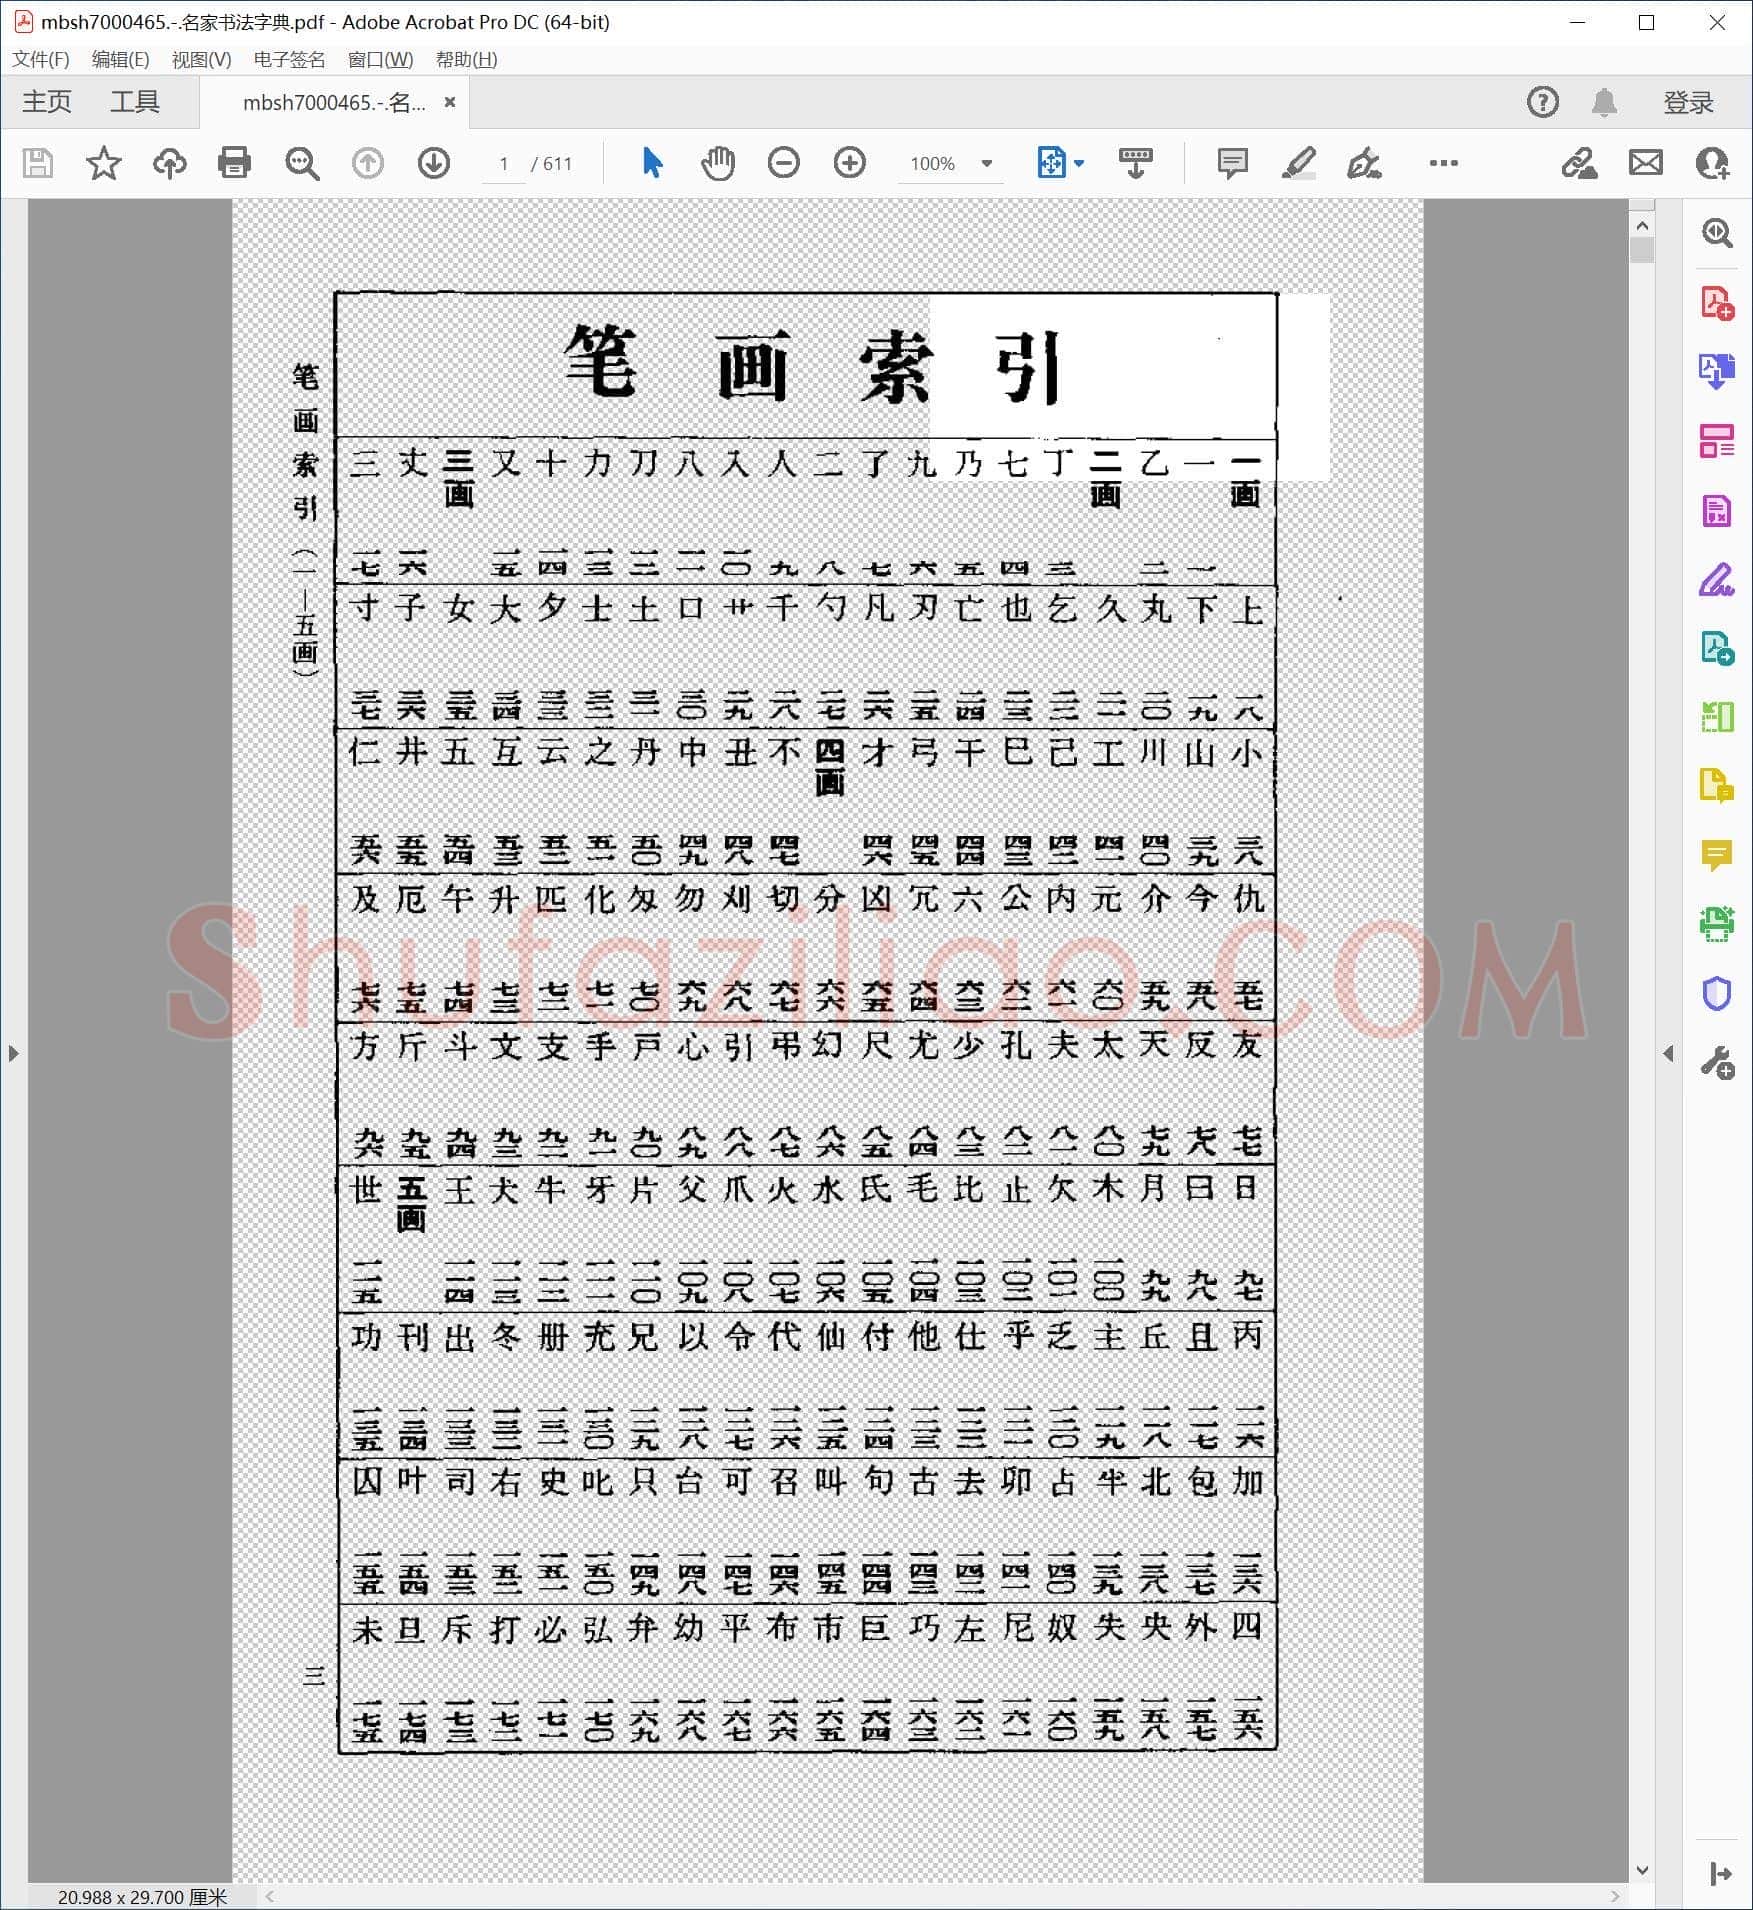The width and height of the screenshot is (1753, 1910).
Task: Close the mbsh7000465 document tab
Action: tap(450, 102)
